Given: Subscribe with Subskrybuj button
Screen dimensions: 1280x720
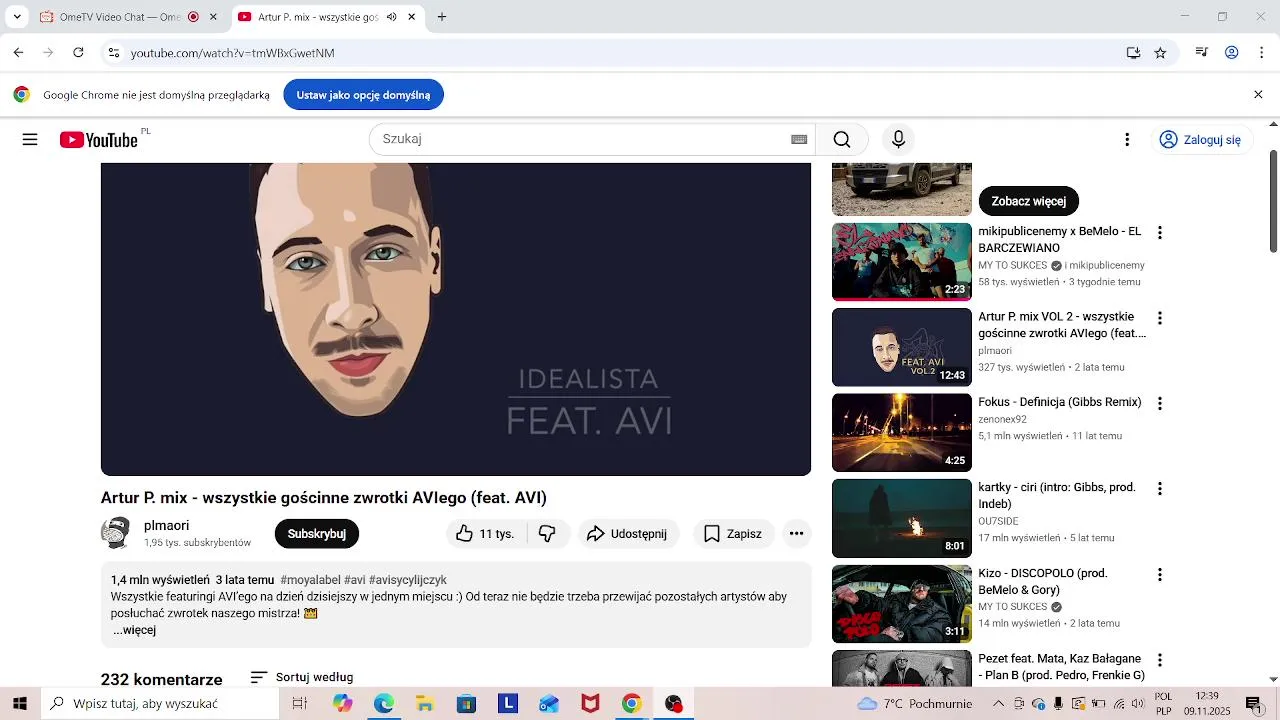Looking at the screenshot, I should pyautogui.click(x=317, y=534).
